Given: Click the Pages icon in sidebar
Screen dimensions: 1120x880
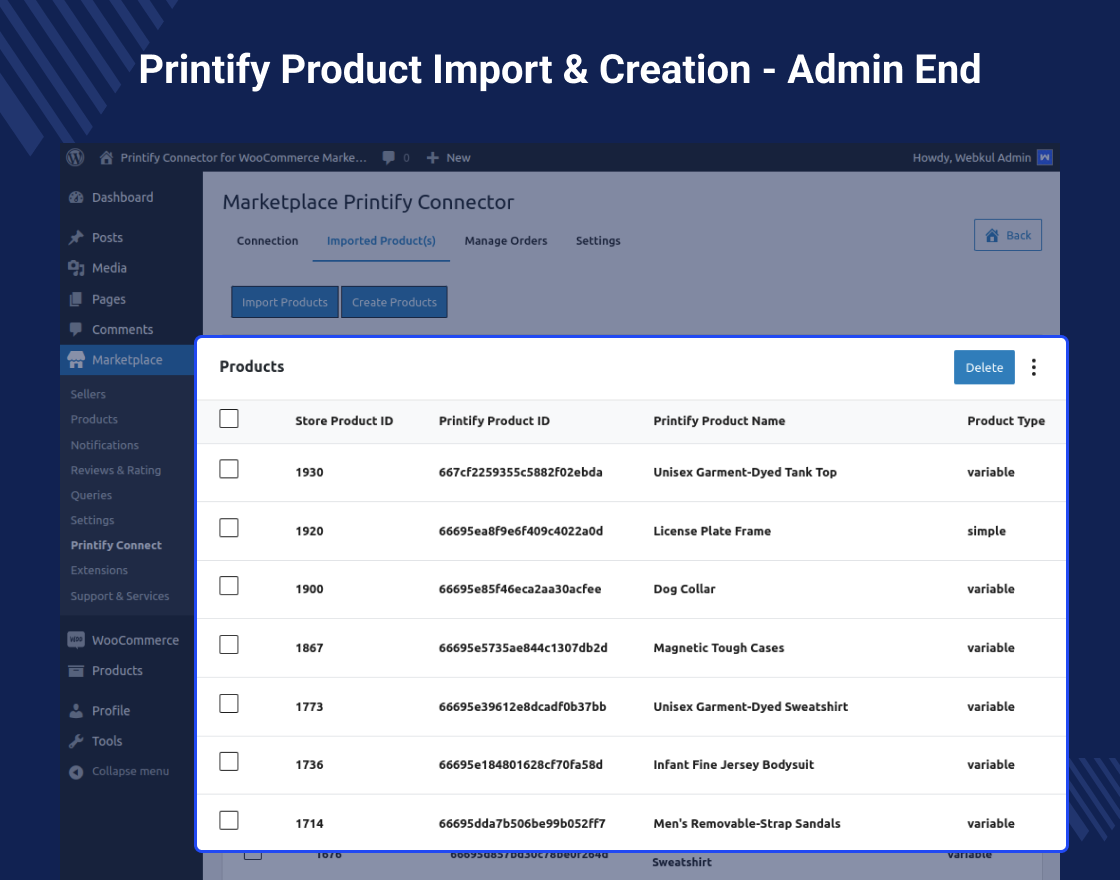Looking at the screenshot, I should tap(76, 299).
